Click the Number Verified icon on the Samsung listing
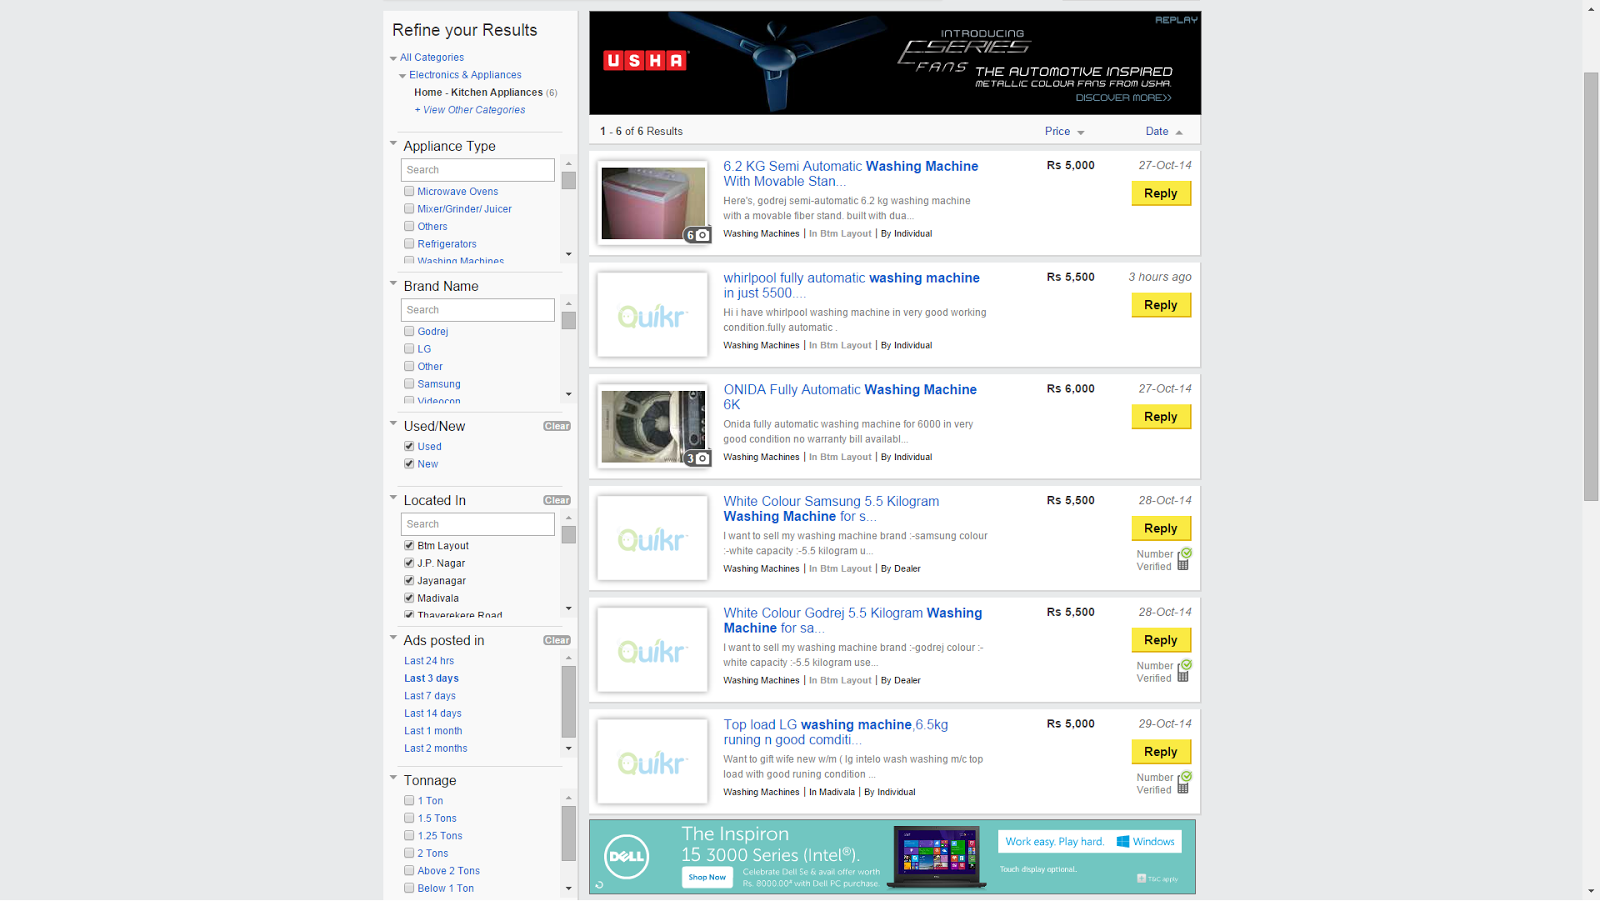 point(1184,559)
